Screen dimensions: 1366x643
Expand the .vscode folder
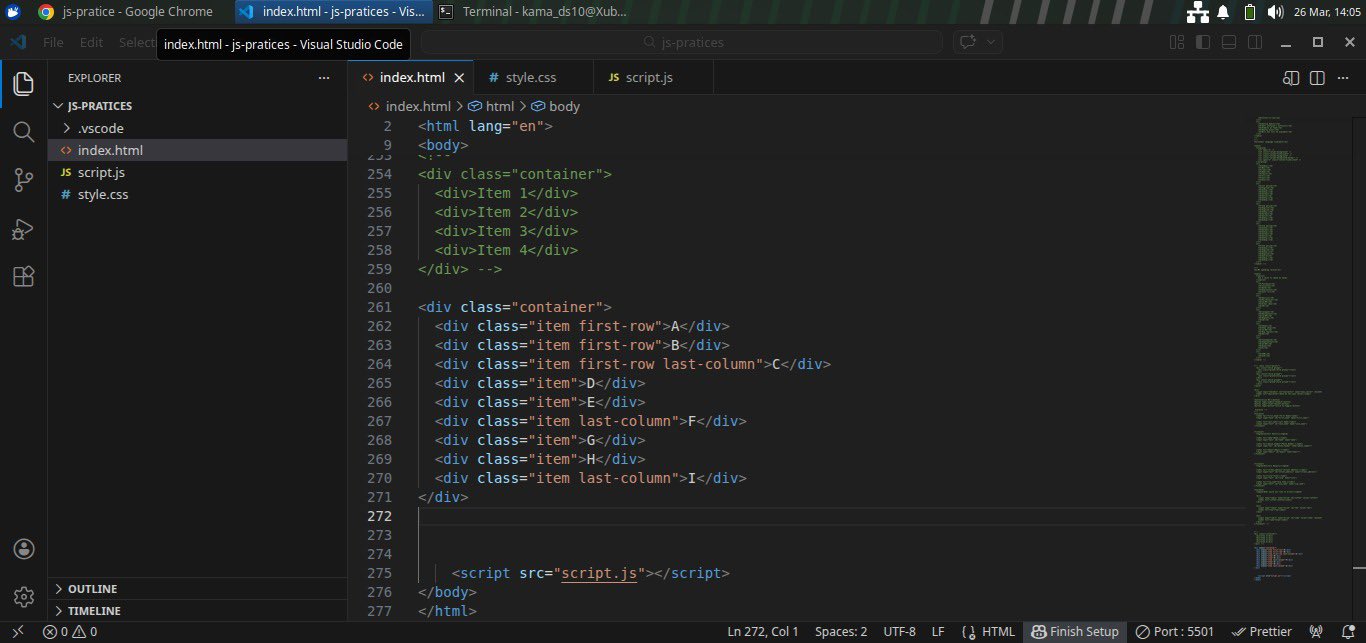(x=100, y=128)
